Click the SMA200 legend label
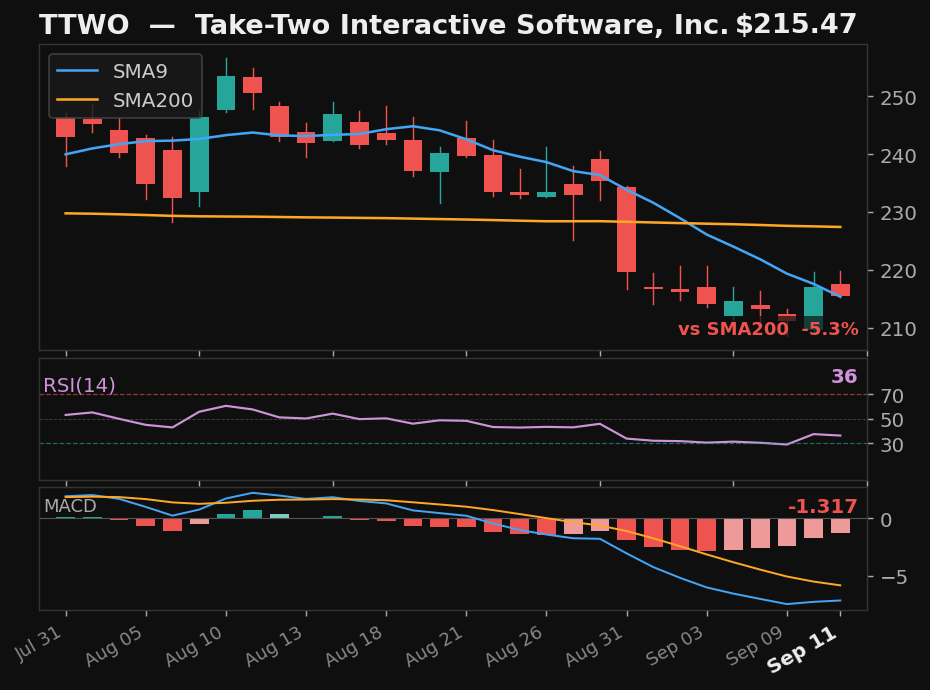Viewport: 930px width, 690px height. tap(152, 100)
